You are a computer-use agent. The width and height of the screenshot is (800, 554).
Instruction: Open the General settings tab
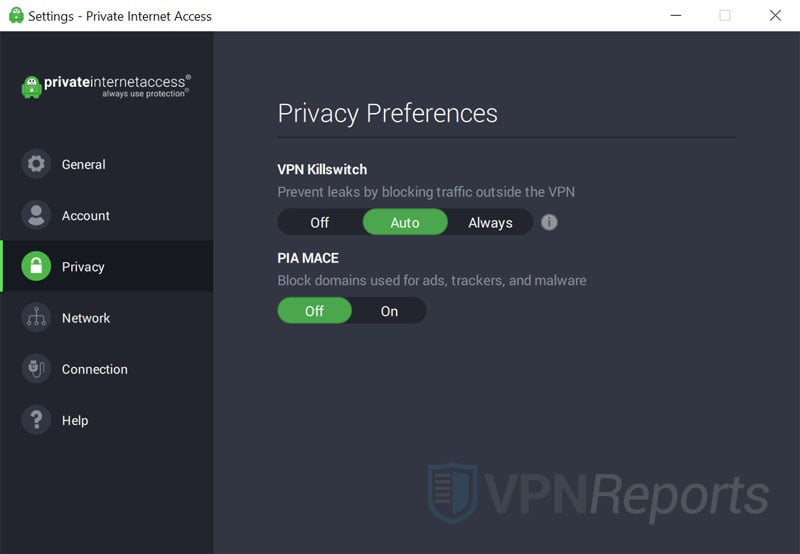84,164
